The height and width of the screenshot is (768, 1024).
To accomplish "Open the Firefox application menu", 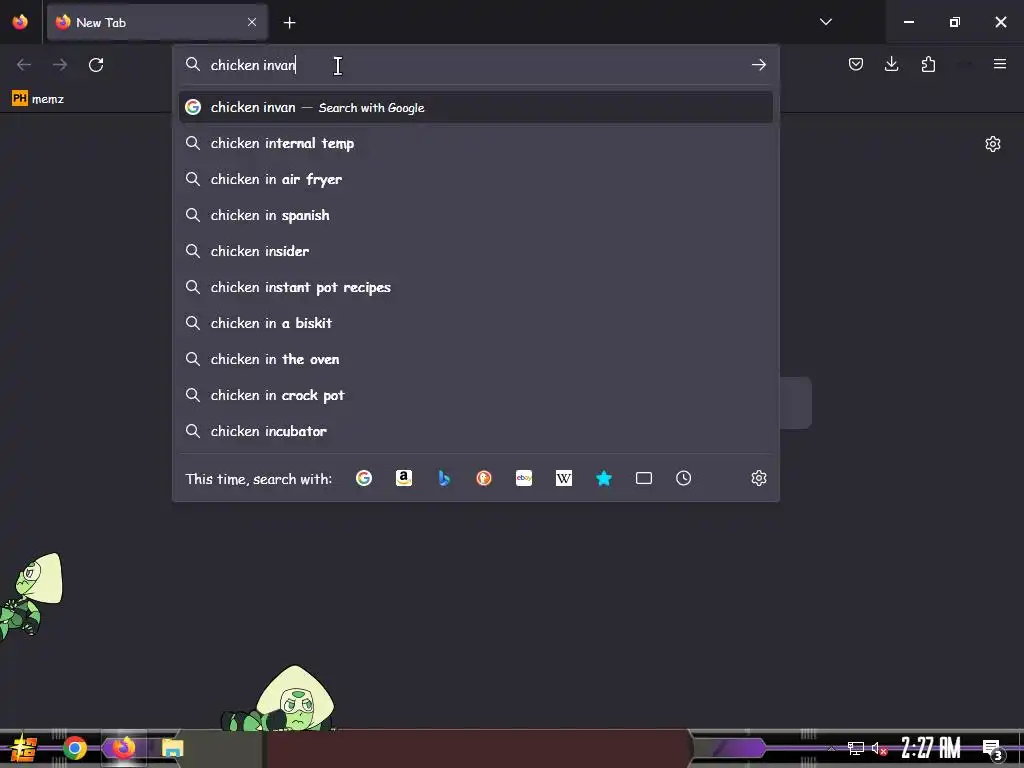I will 1000,64.
